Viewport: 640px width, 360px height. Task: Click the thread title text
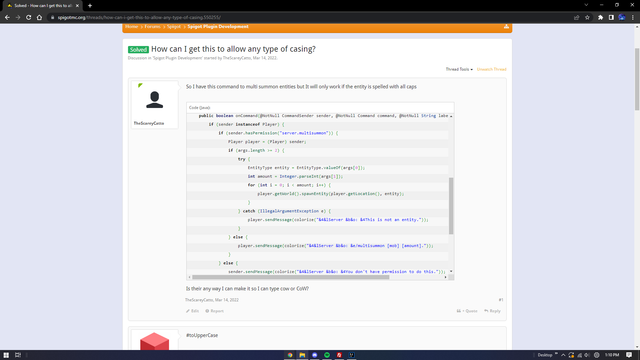[233, 49]
